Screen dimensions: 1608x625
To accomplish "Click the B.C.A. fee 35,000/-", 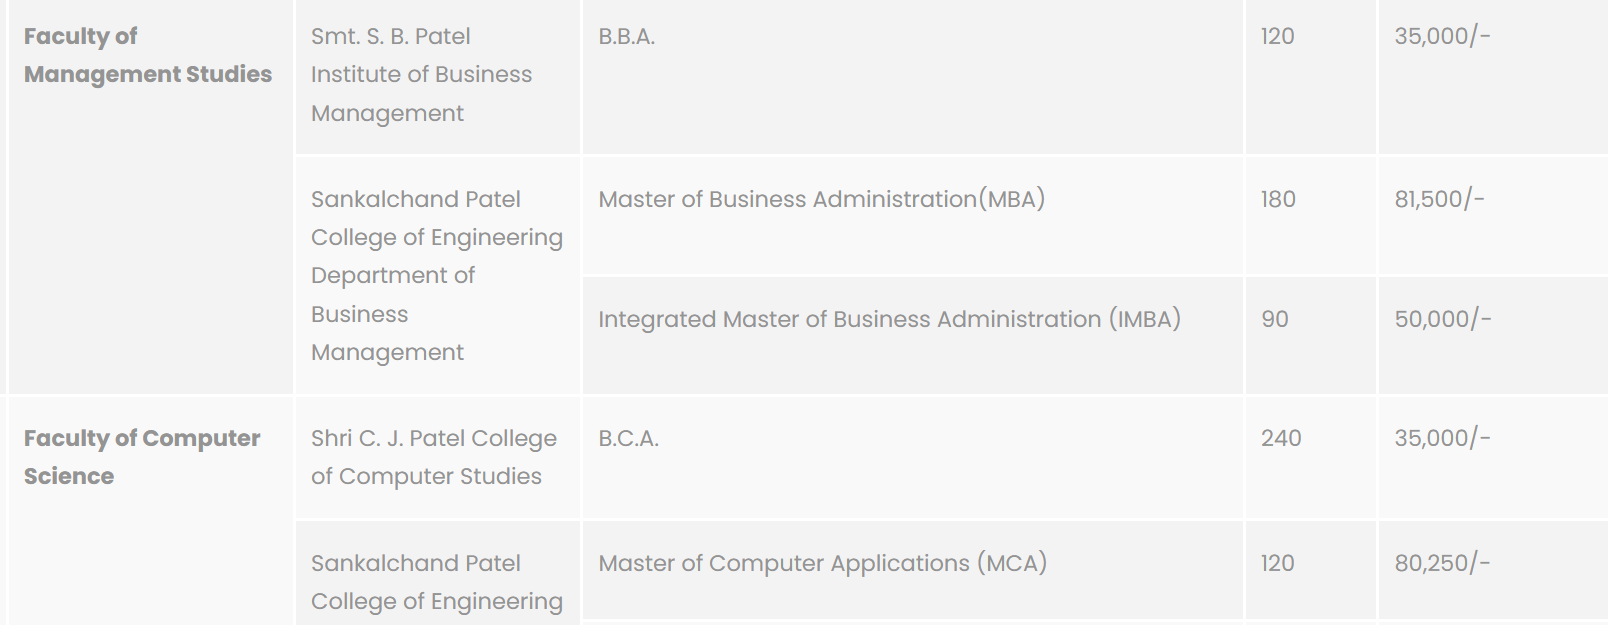I will tap(1442, 438).
